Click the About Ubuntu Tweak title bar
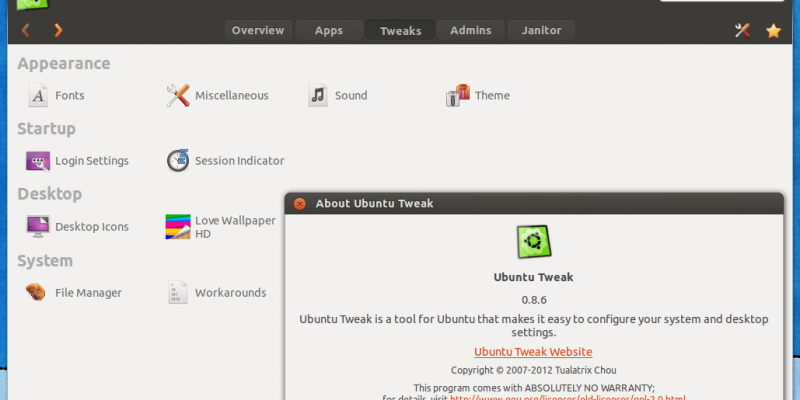This screenshot has width=800, height=400. [534, 204]
